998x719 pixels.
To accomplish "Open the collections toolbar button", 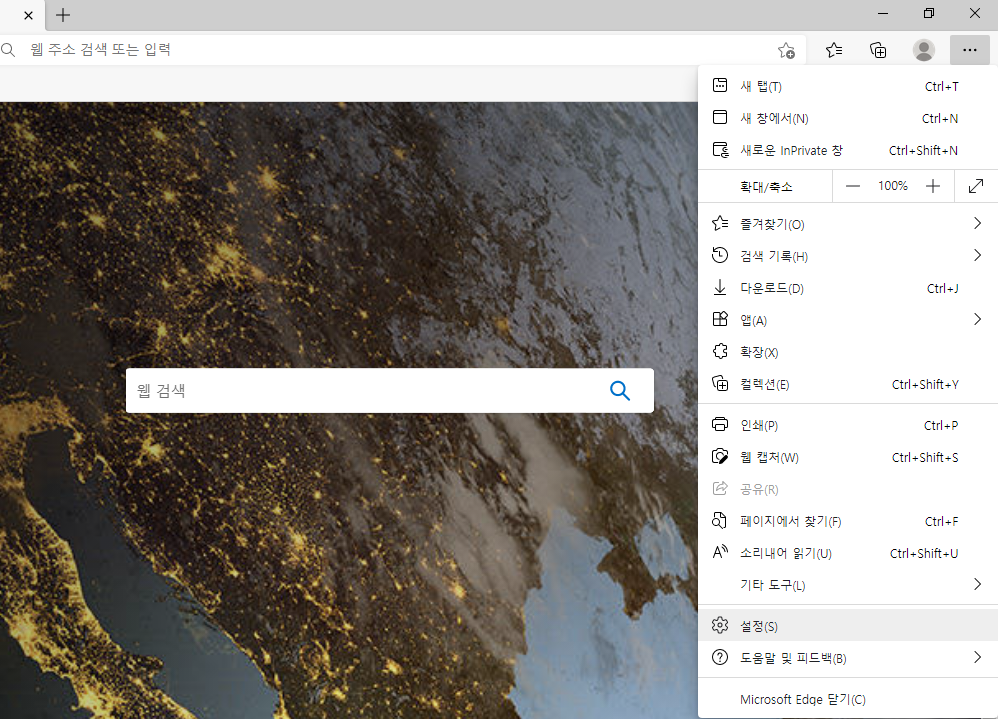I will 878,50.
